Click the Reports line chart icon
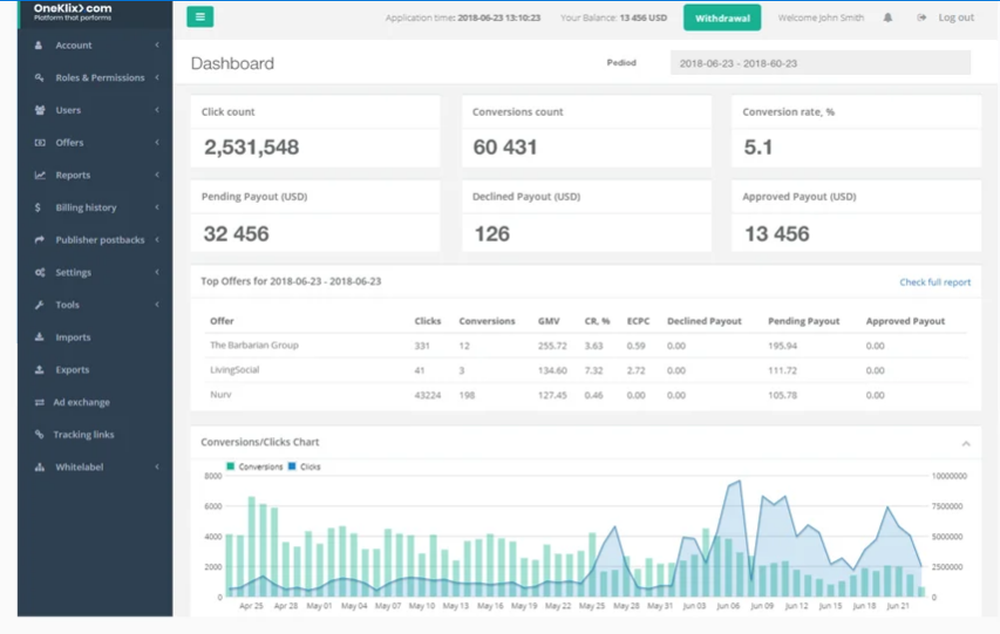The image size is (1000, 634). pos(40,175)
